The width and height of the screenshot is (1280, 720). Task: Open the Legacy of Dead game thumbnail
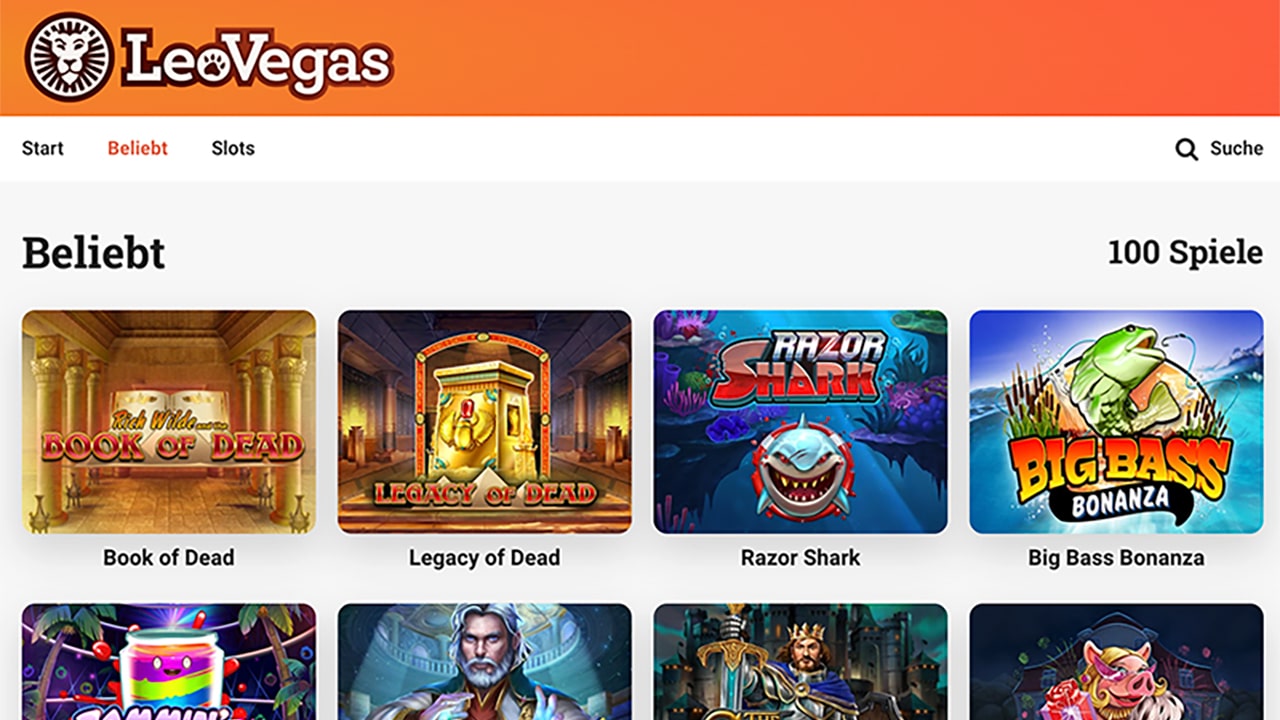point(485,422)
